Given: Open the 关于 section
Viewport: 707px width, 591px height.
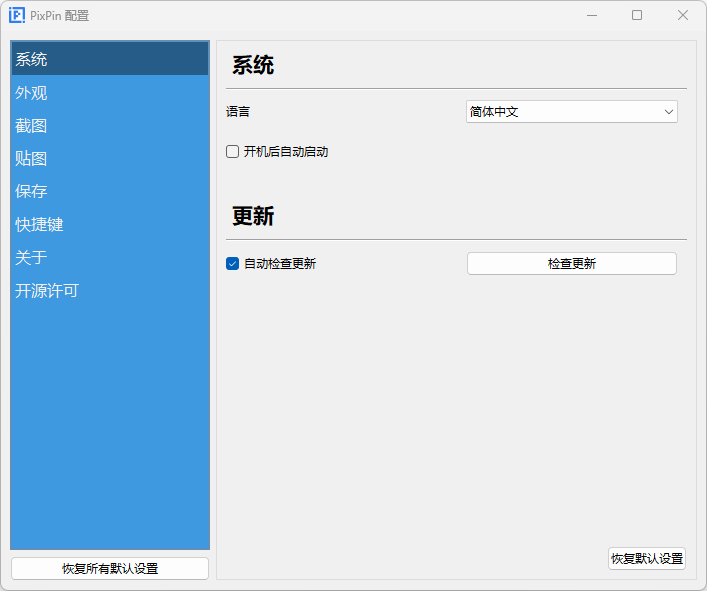Looking at the screenshot, I should pos(110,257).
